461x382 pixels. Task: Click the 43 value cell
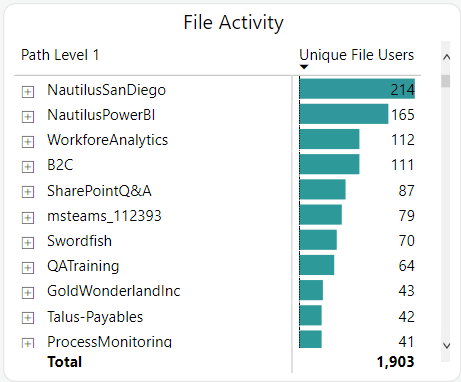click(x=406, y=291)
